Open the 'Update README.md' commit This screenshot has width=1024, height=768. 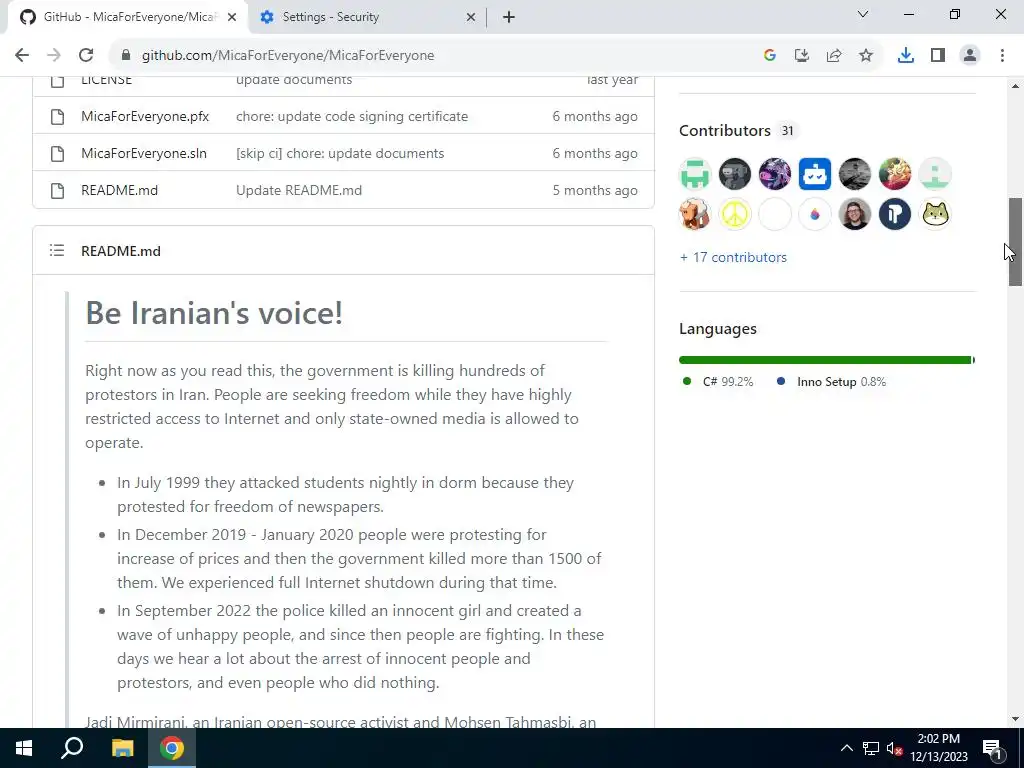coord(298,191)
